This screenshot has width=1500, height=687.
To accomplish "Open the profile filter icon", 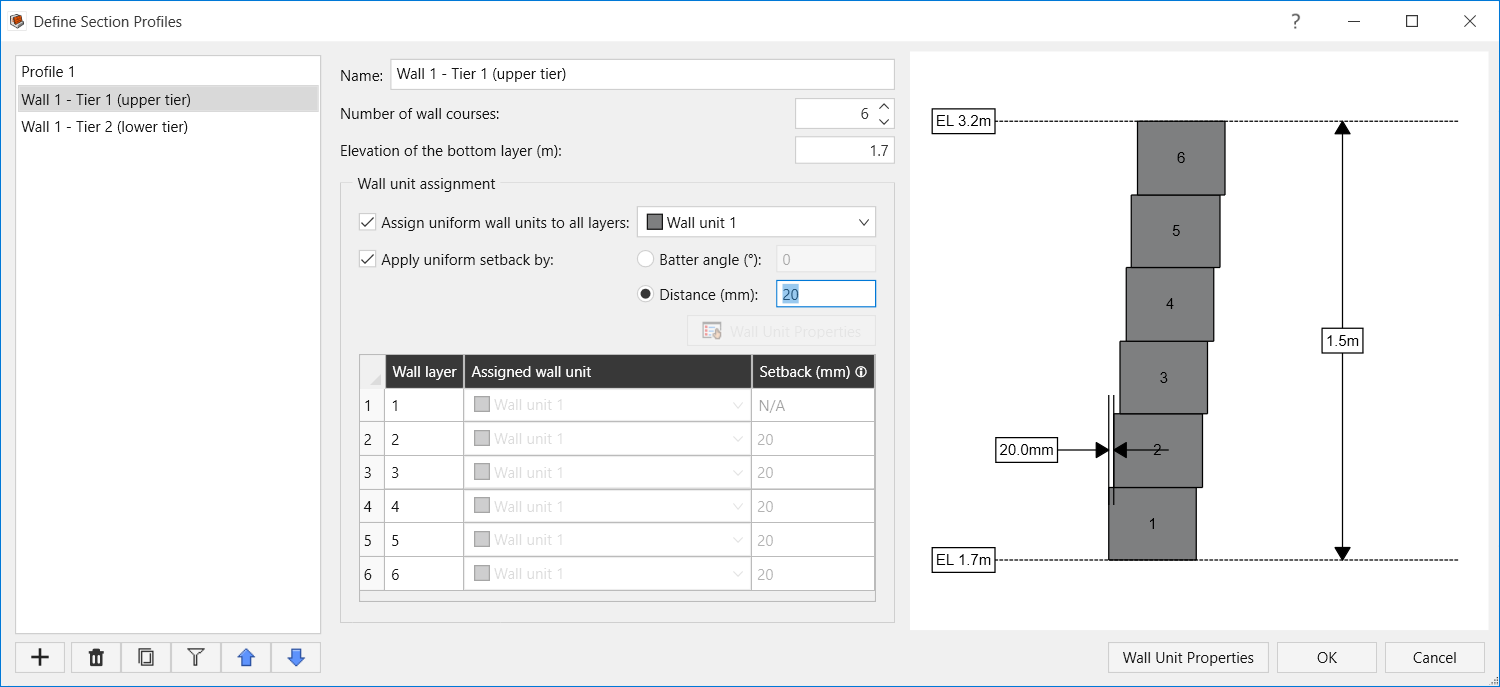I will 196,657.
